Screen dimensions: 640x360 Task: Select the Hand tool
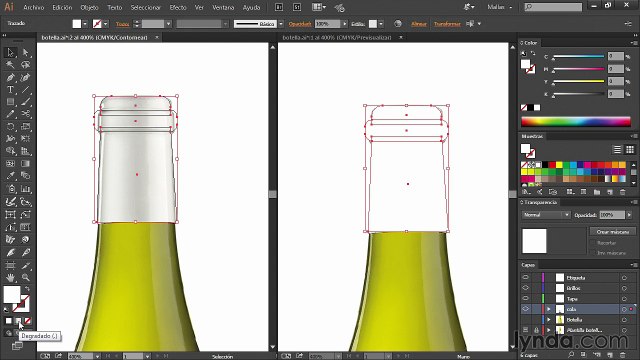pos(10,278)
